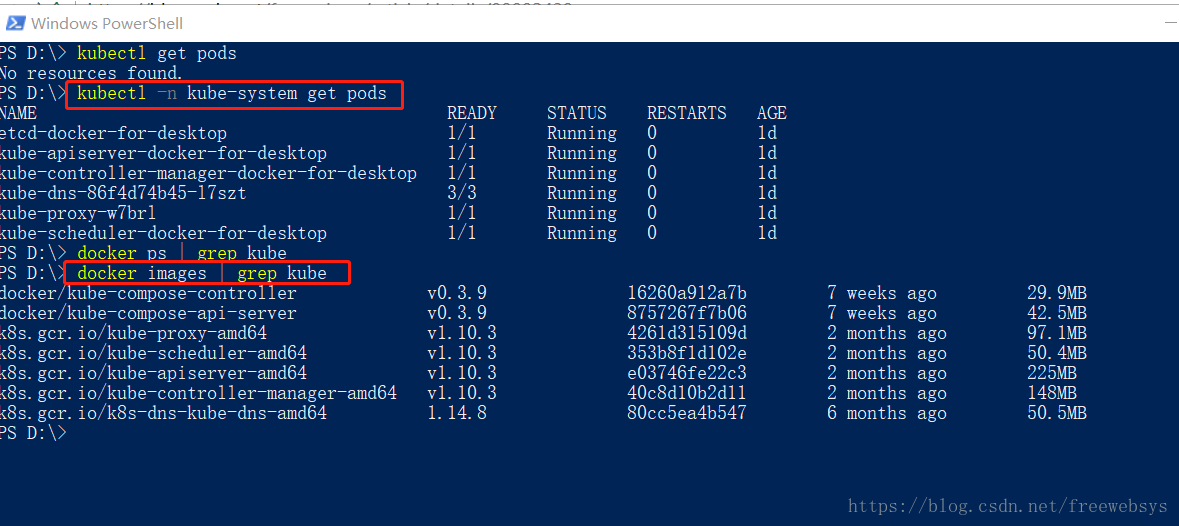Click image k8s.gcr.io/kube-controller-manager-amd64
1179x526 pixels.
(199, 392)
